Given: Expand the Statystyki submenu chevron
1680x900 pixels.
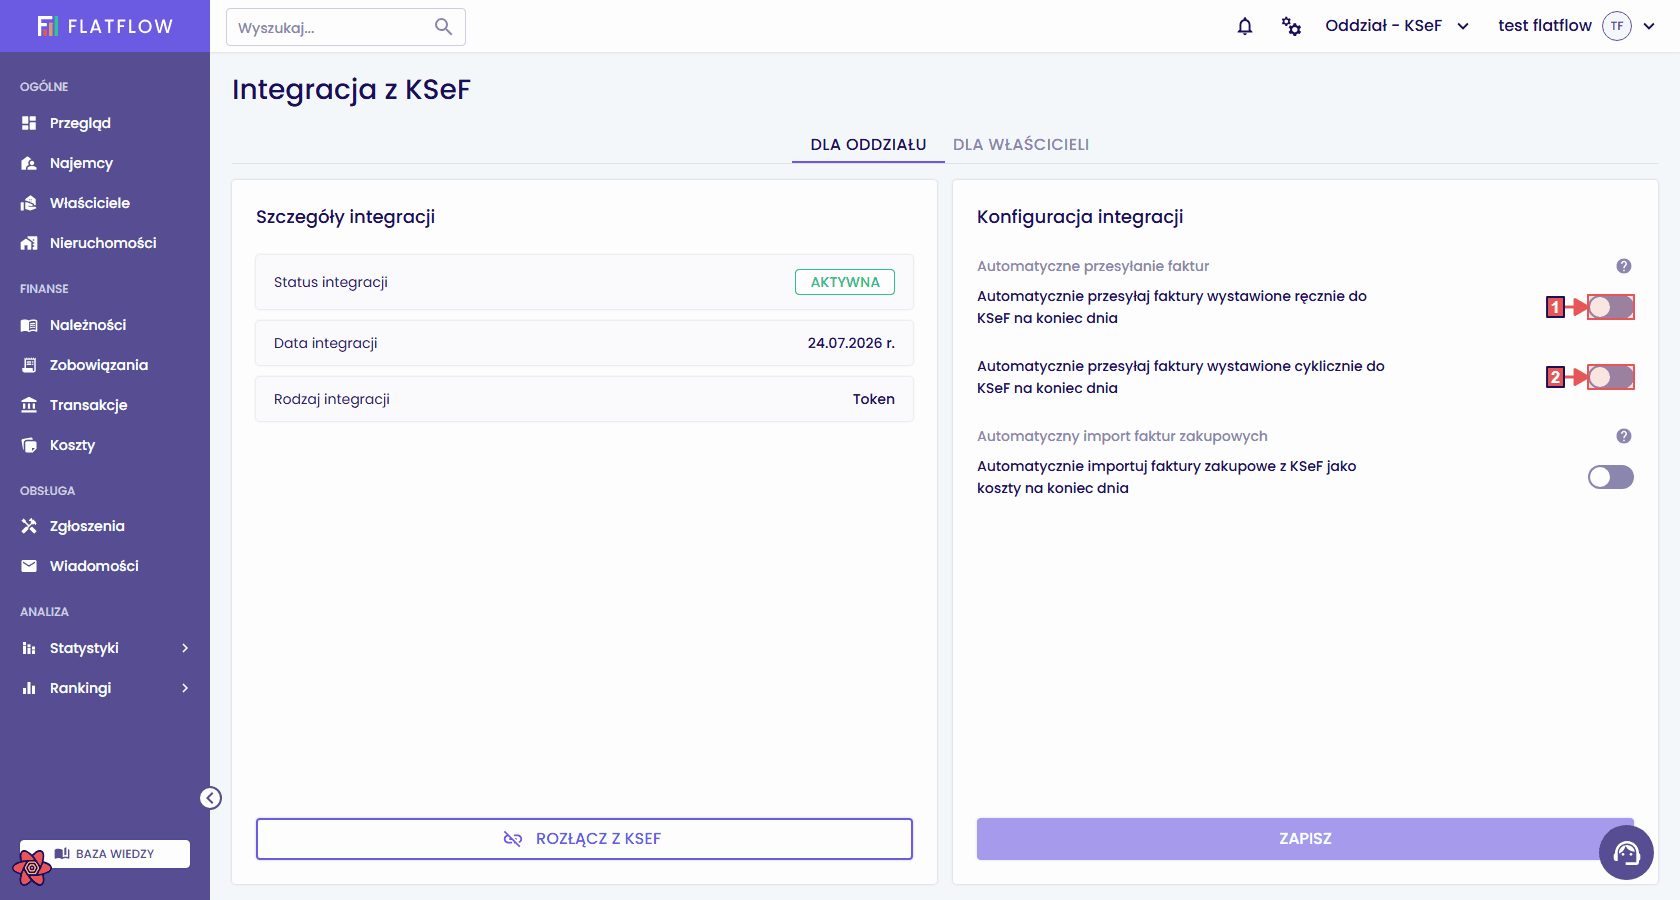Looking at the screenshot, I should click(185, 648).
